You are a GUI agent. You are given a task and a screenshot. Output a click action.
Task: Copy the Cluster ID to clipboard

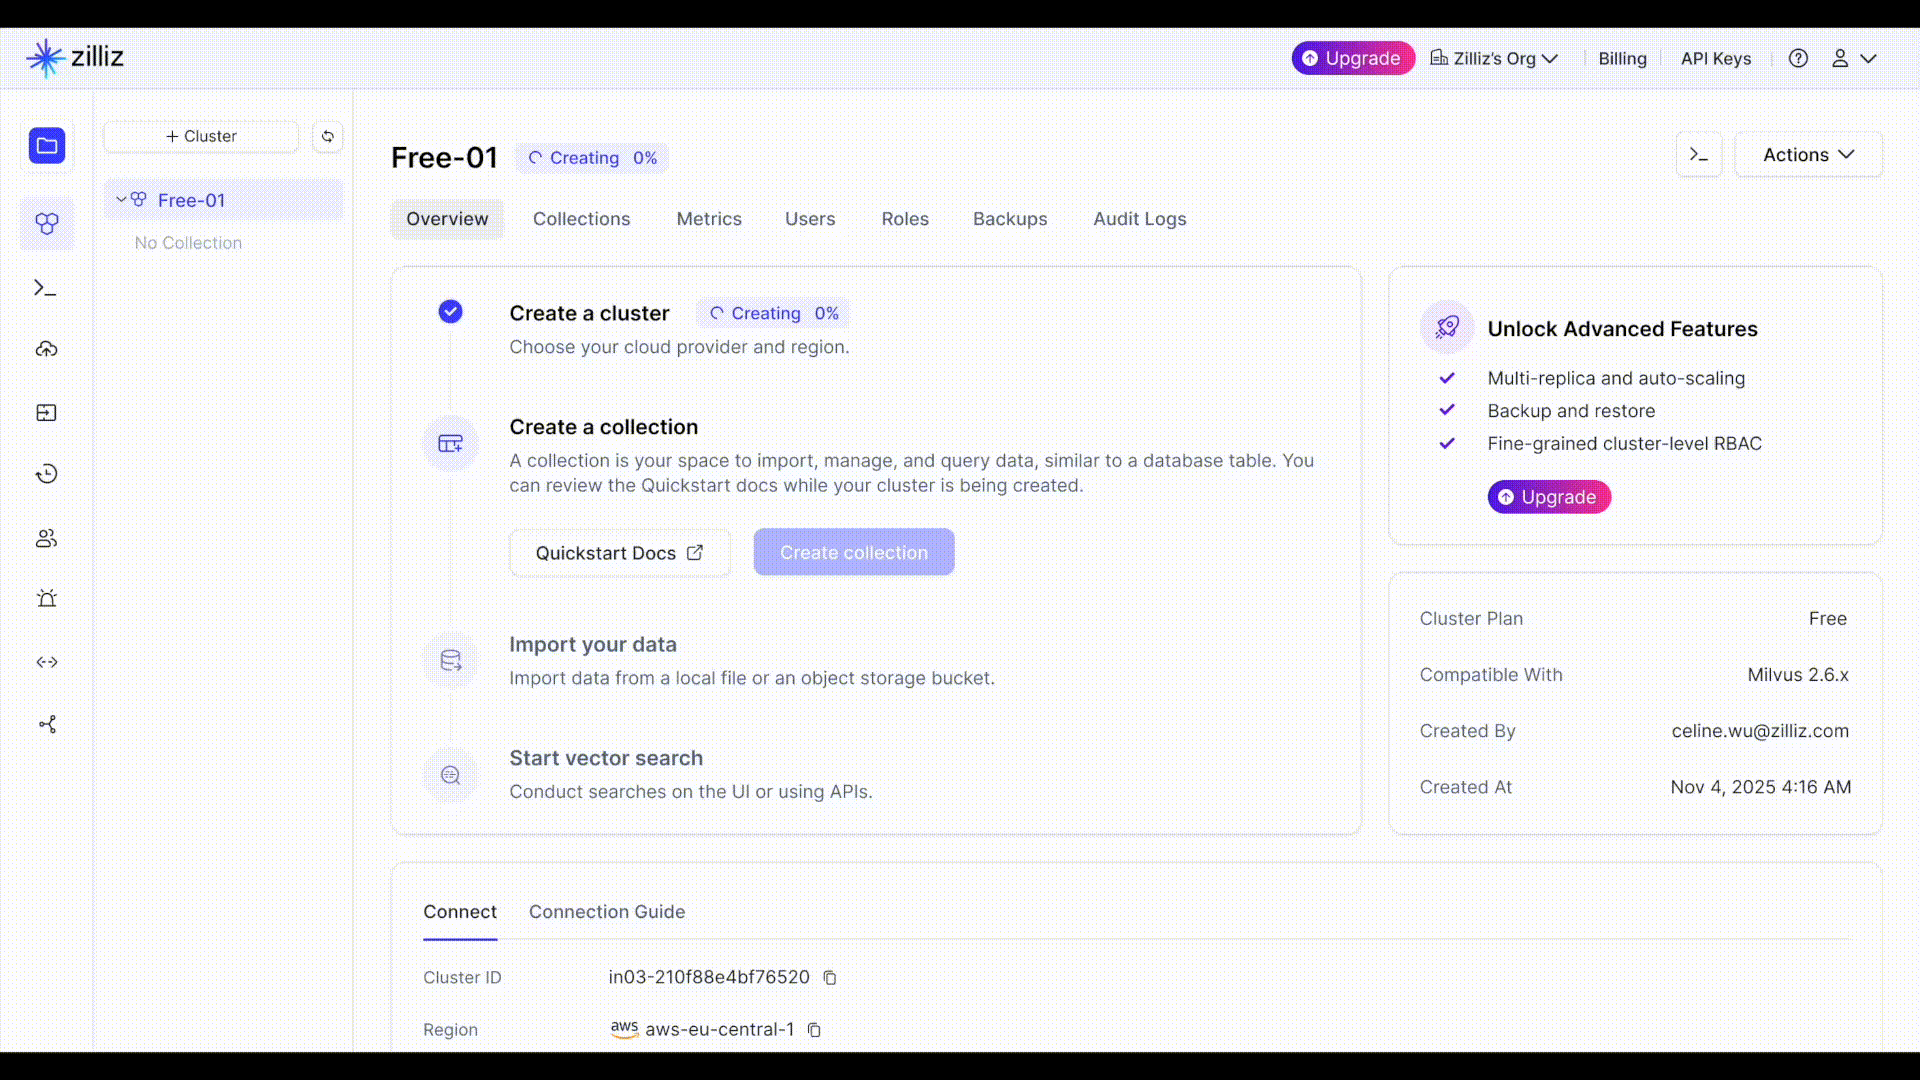[x=830, y=978]
